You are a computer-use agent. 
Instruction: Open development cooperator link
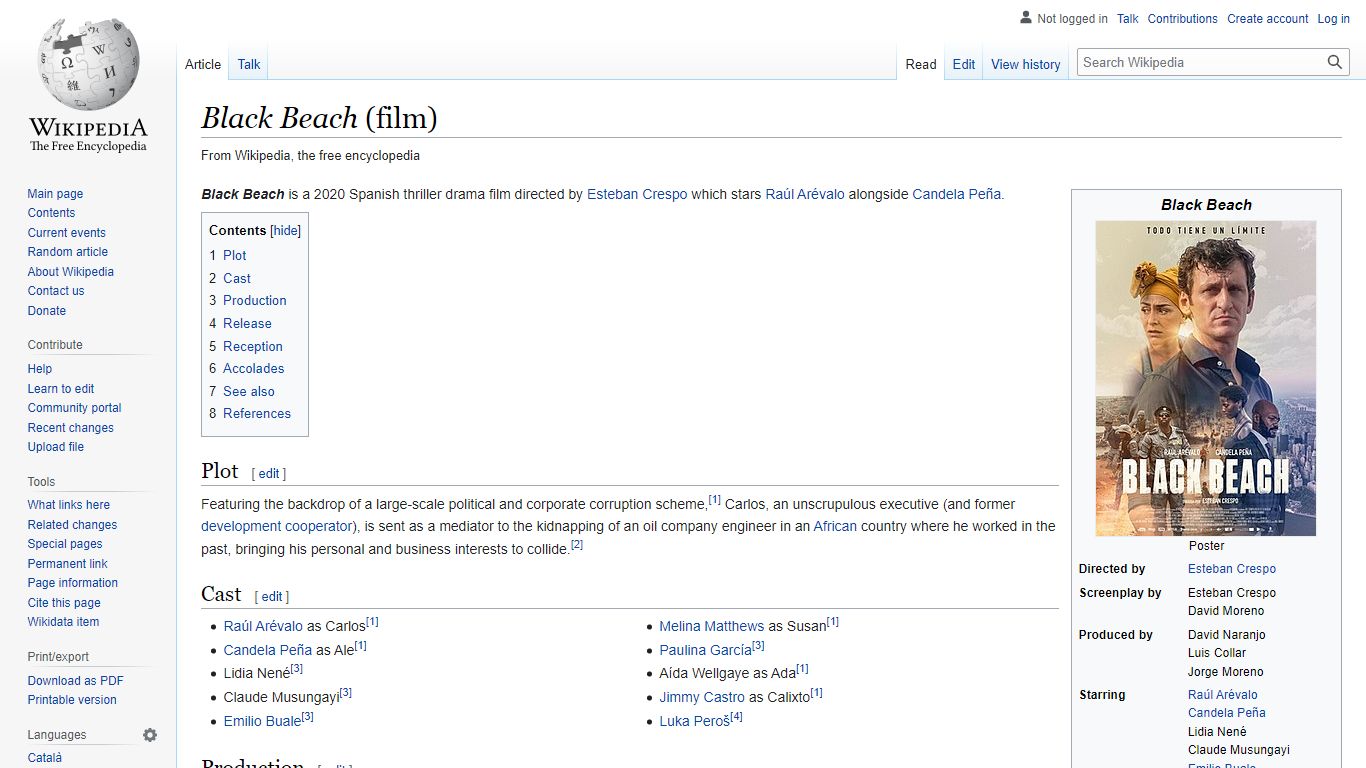pos(277,526)
